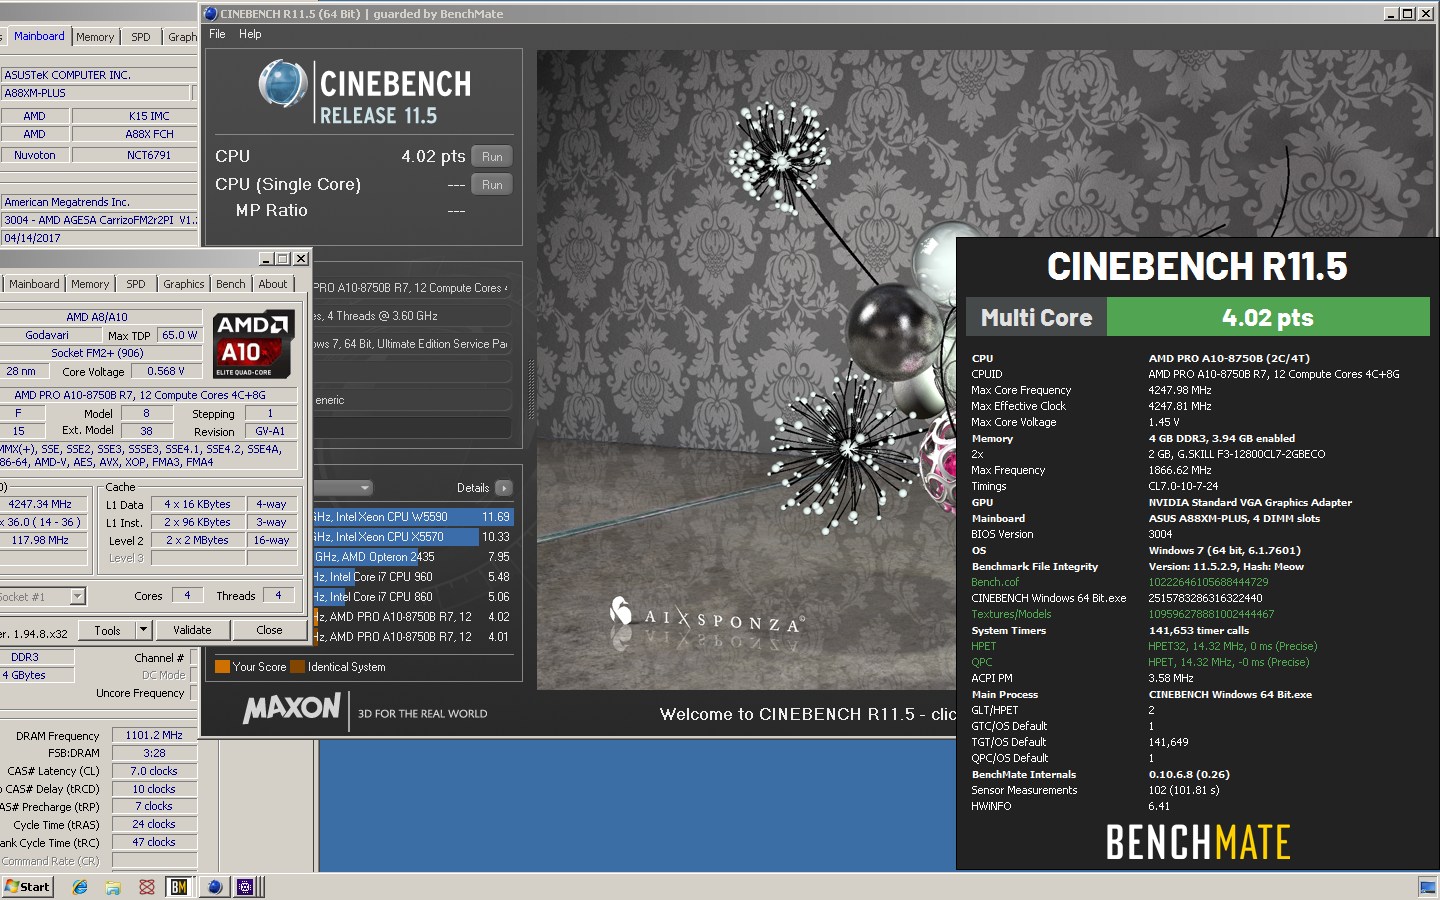Switch to the Bench tab in CPU-Z
This screenshot has height=900, width=1440.
(x=231, y=284)
